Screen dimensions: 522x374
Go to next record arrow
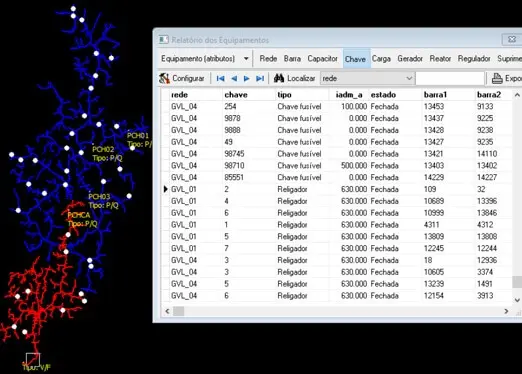click(x=247, y=78)
